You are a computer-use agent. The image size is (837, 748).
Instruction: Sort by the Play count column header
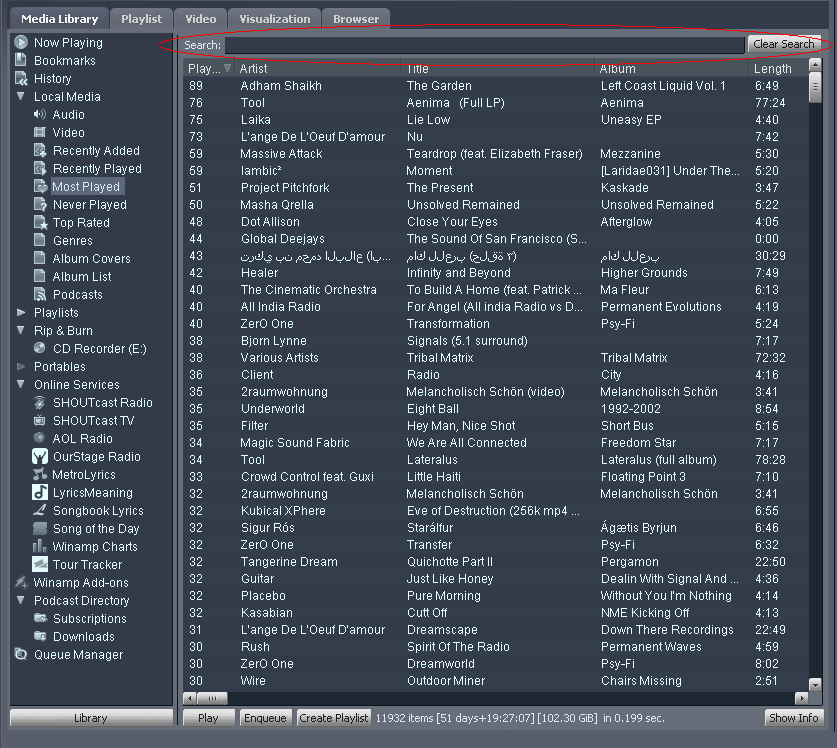pos(209,68)
